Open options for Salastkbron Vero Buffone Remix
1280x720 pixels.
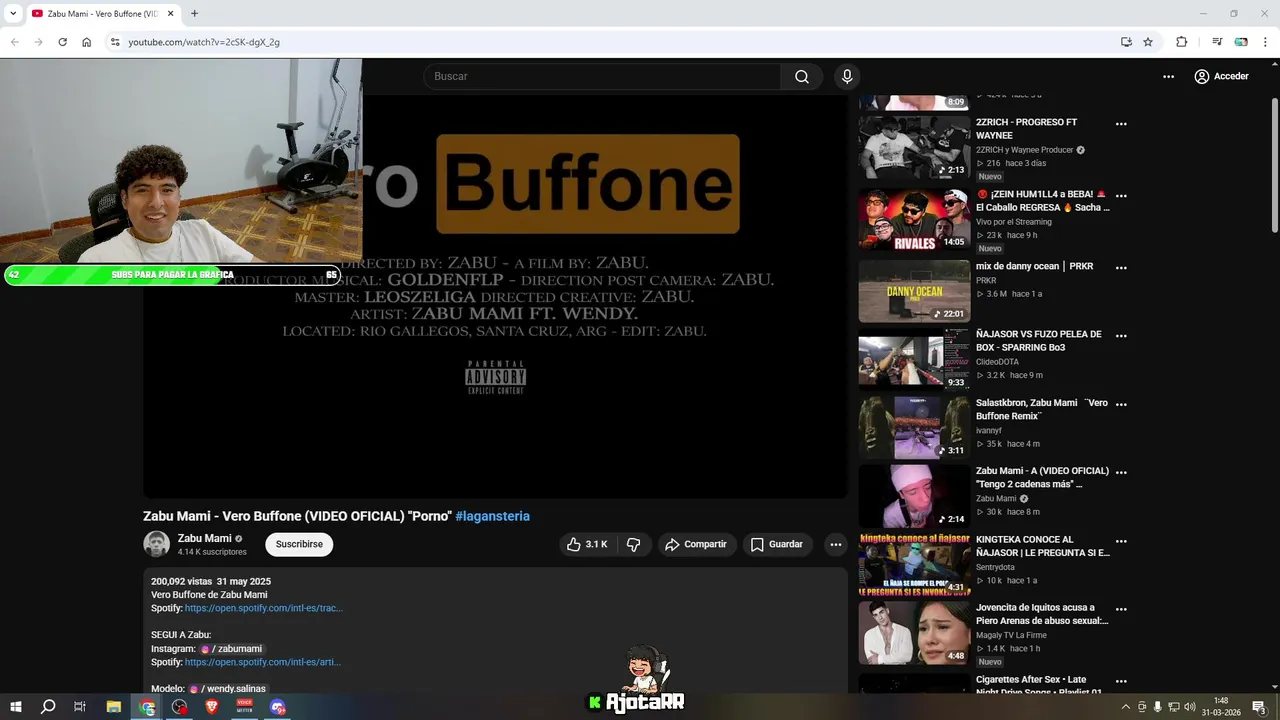(x=1121, y=404)
